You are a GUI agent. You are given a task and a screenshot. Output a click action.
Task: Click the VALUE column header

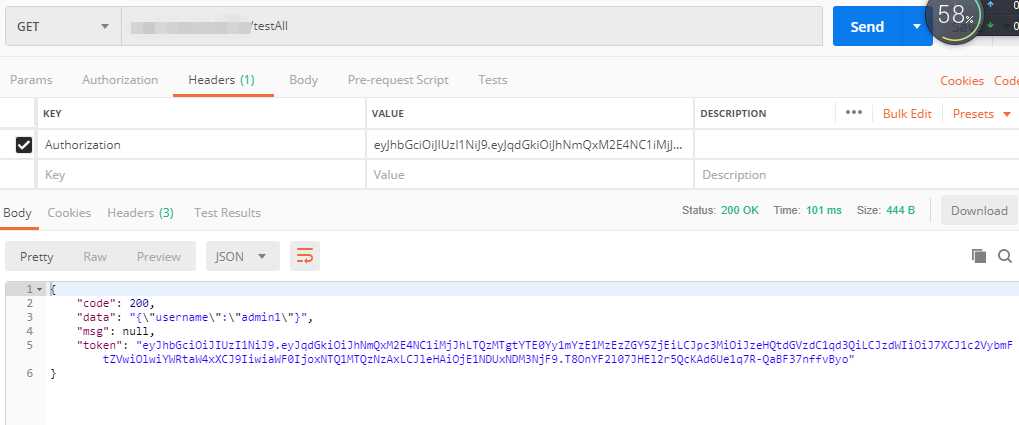pyautogui.click(x=388, y=114)
